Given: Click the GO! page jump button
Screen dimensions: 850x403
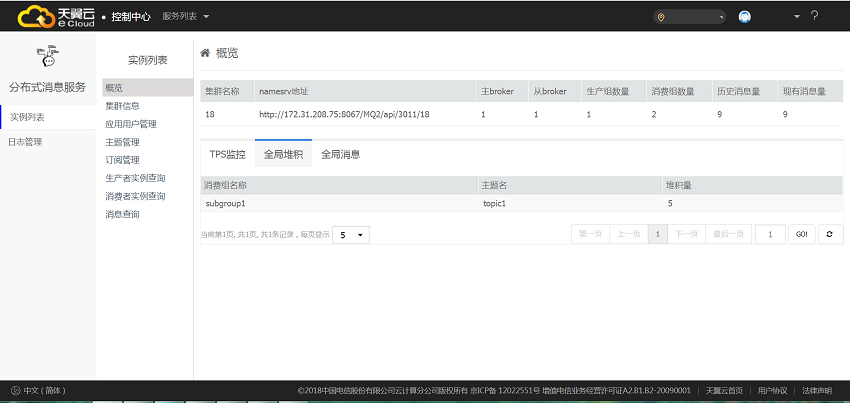Looking at the screenshot, I should pyautogui.click(x=802, y=234).
